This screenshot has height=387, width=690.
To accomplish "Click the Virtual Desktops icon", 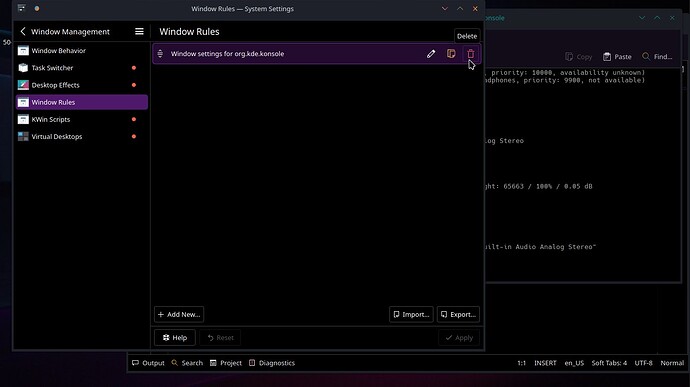I will 23,136.
